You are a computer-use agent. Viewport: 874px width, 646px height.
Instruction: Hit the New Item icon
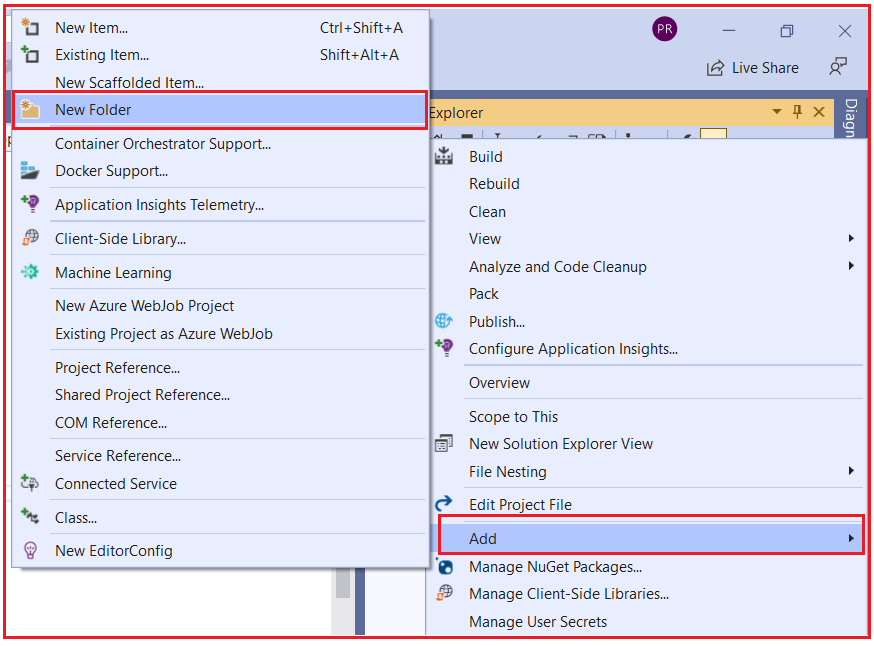pos(30,27)
